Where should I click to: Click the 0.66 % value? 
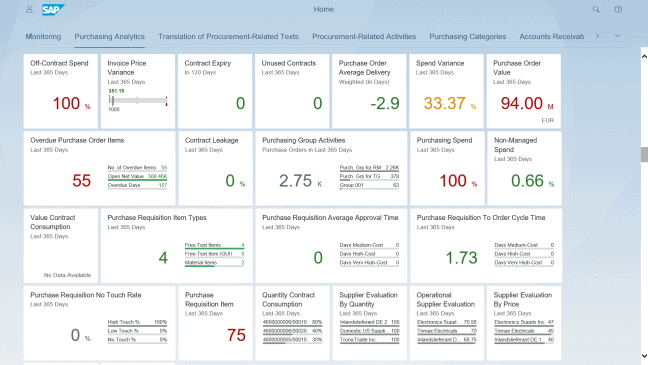pos(532,181)
